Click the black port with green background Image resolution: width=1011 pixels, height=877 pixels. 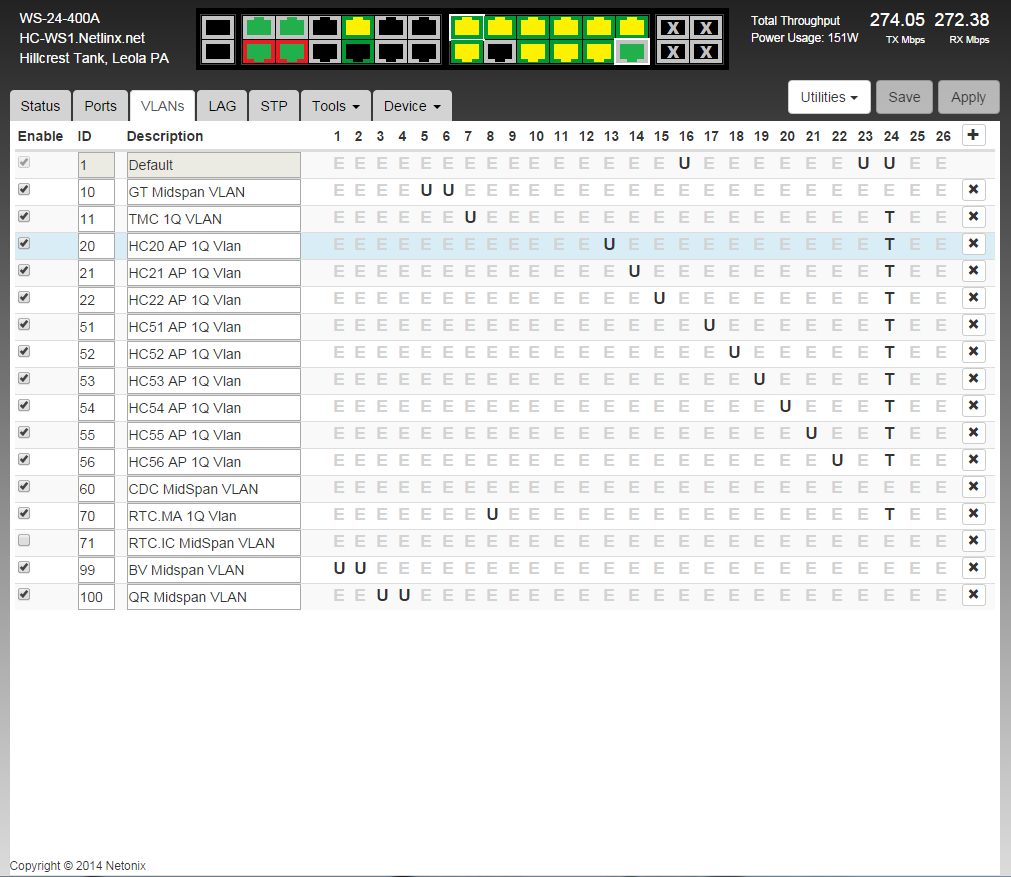[358, 51]
